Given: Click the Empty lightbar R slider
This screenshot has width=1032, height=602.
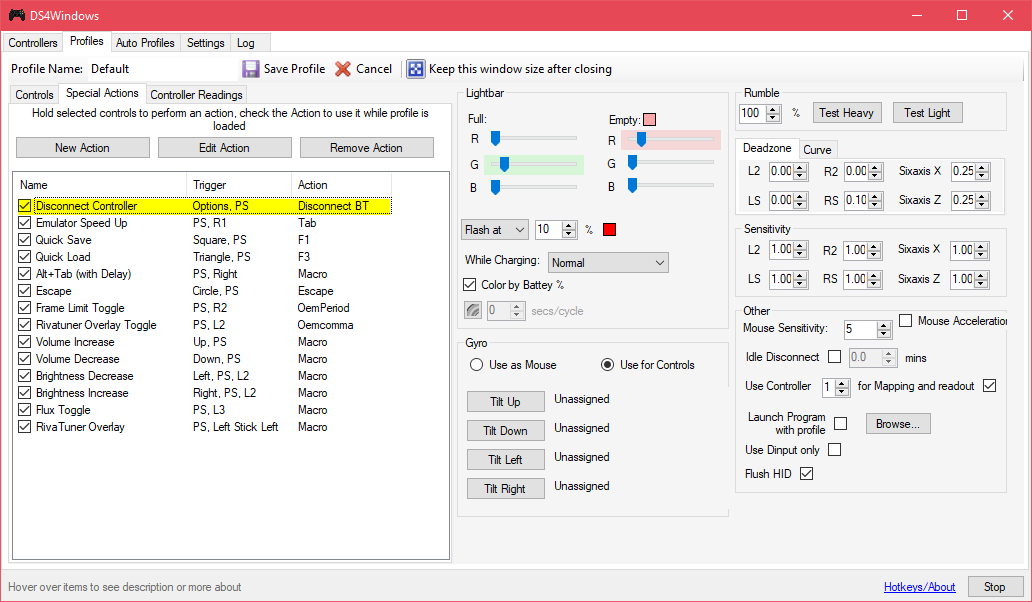Looking at the screenshot, I should [x=671, y=139].
